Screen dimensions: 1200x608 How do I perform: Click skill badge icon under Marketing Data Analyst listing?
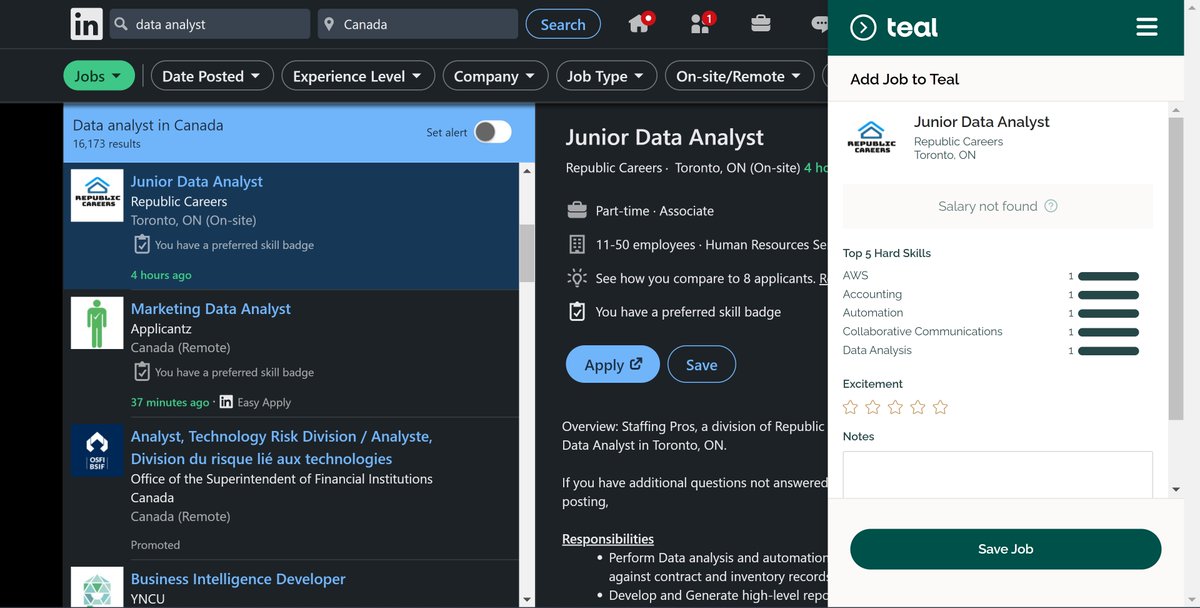click(x=142, y=371)
